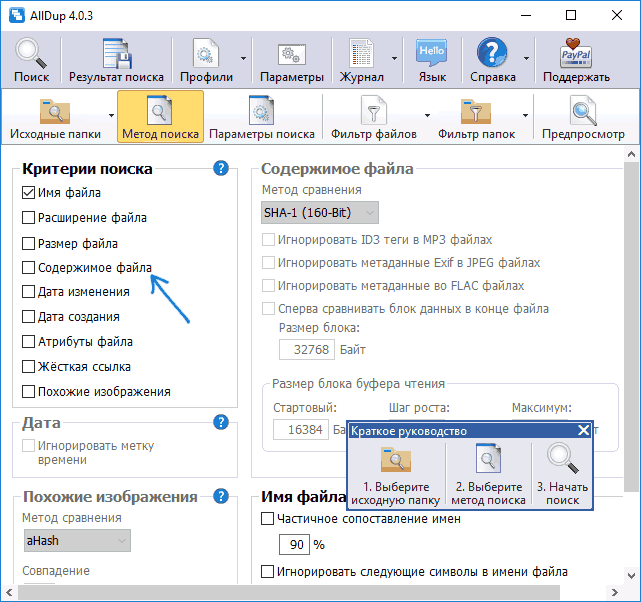
Task: Open help for Дата section
Action: click(x=221, y=422)
